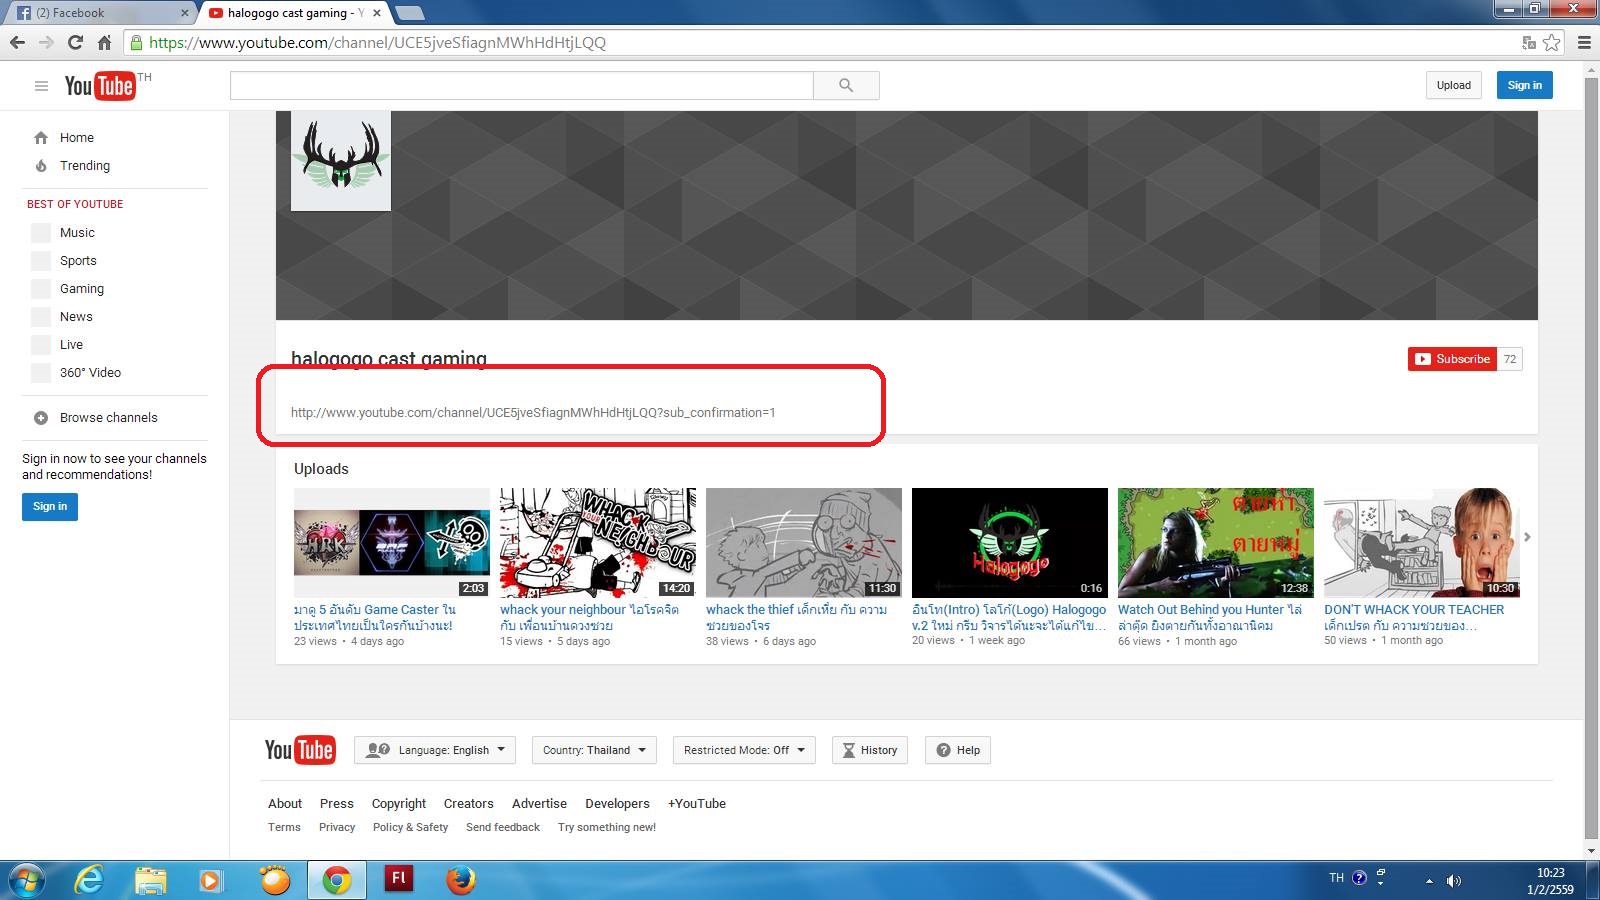Click the browser address bar URL
This screenshot has height=900, width=1600.
(x=377, y=42)
